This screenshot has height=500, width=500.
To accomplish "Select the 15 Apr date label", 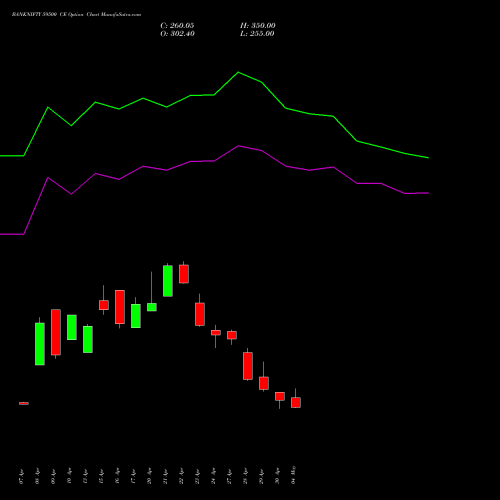I will point(102,477).
